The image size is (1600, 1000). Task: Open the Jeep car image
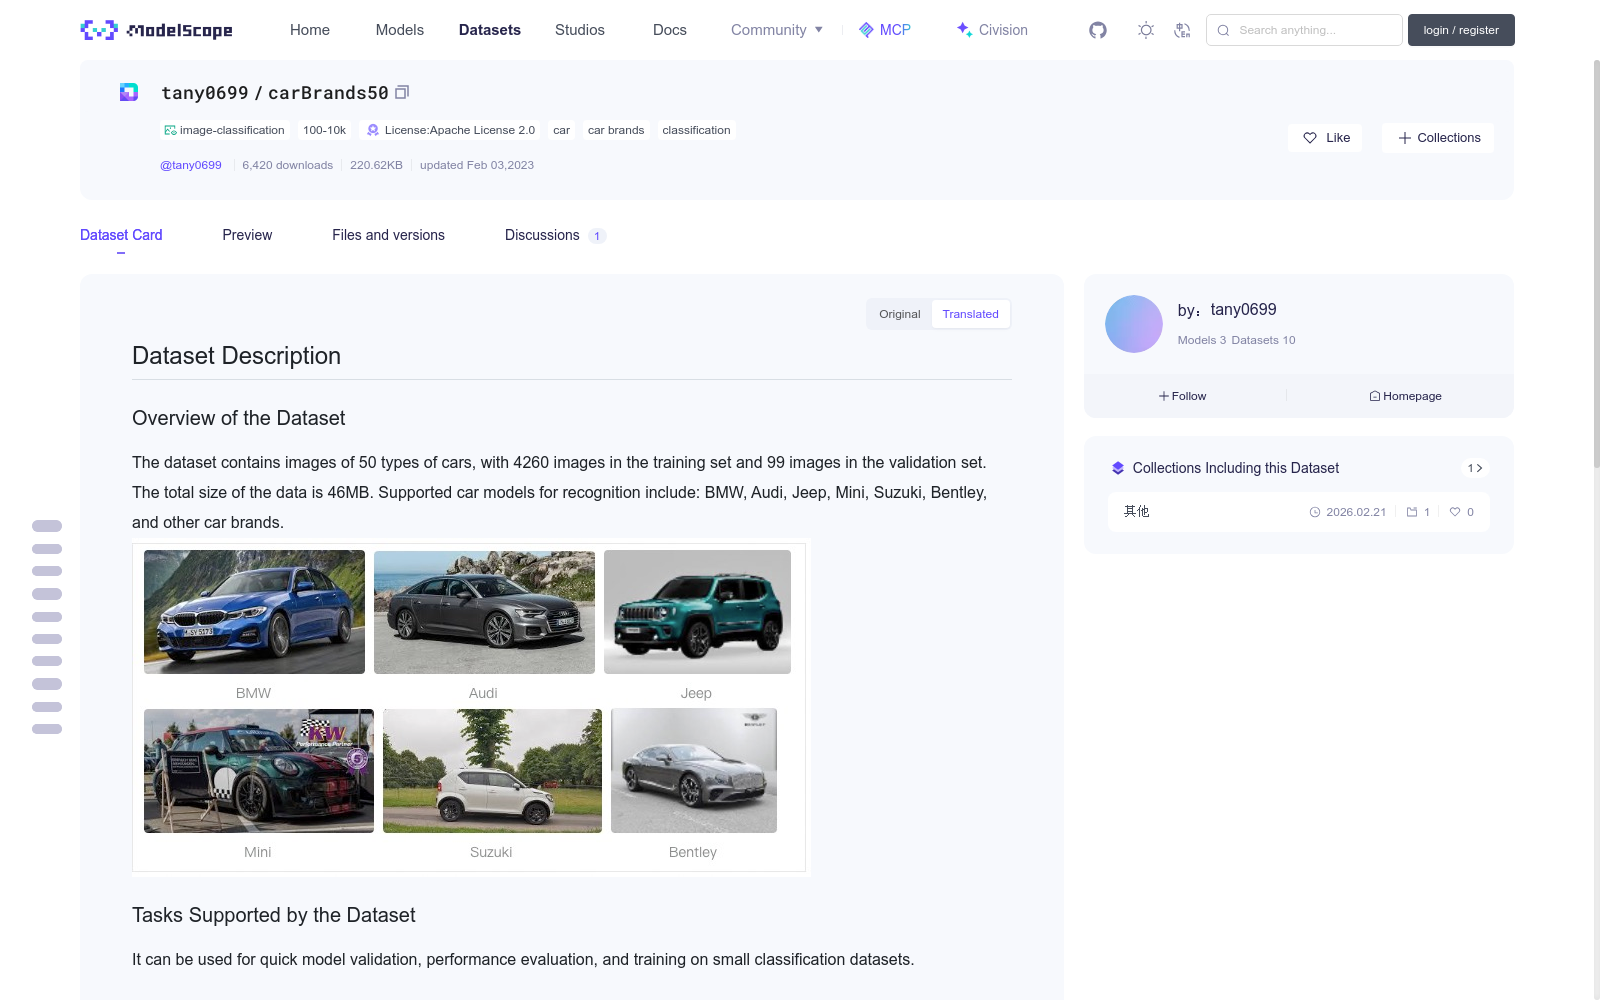(x=697, y=612)
